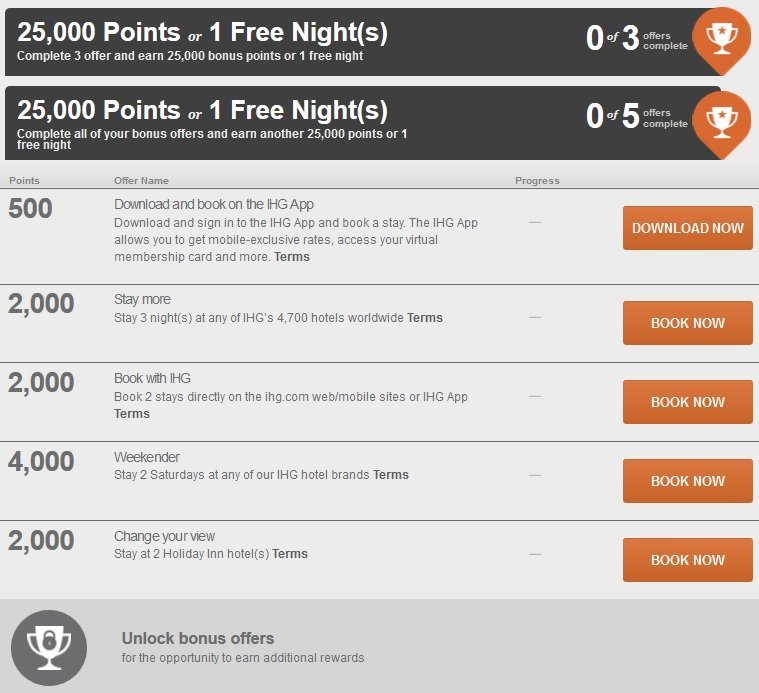Click the trophy icon for 5 offers
Viewport: 759px width, 693px height.
point(721,123)
